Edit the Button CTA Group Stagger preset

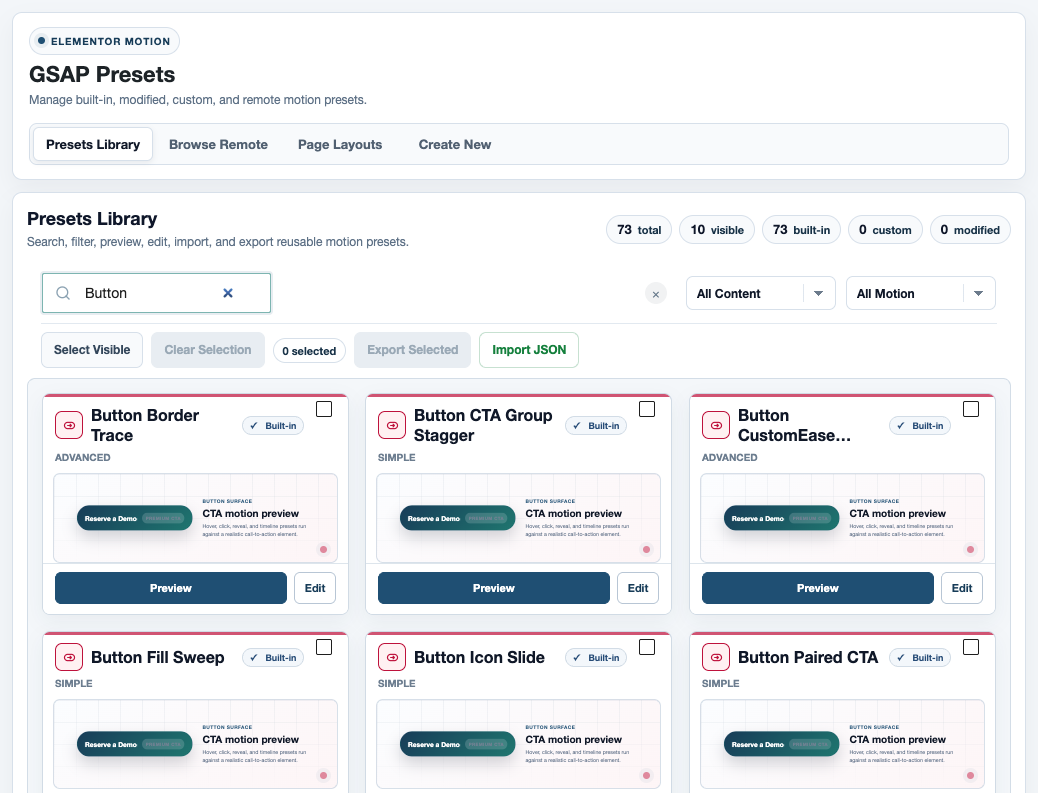638,588
